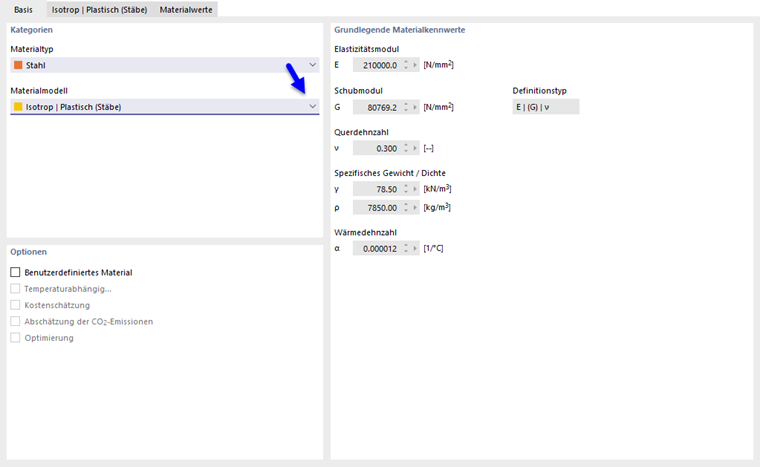Open the Querdehnzahl side arrow menu

click(415, 148)
